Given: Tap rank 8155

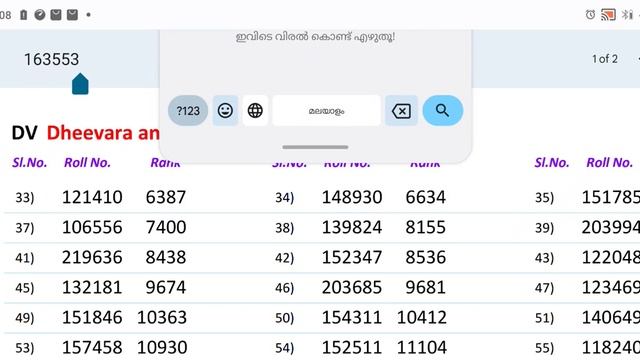Looking at the screenshot, I should pos(426,227).
